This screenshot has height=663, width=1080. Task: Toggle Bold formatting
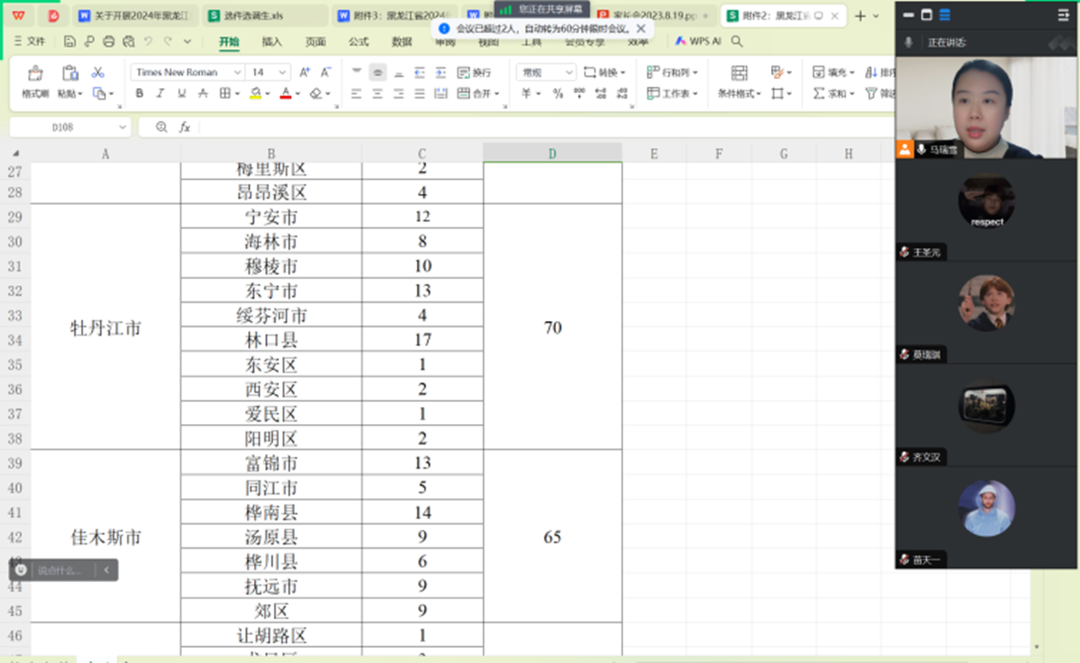click(139, 94)
